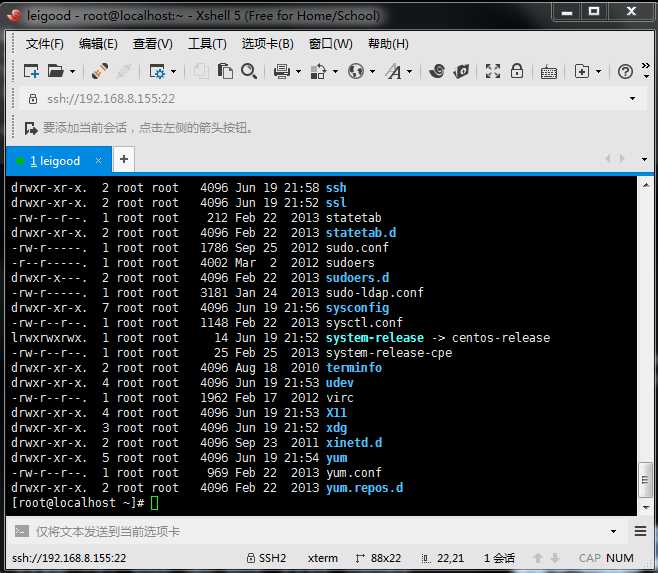The width and height of the screenshot is (658, 573).
Task: Click the 'yum.repos.d' directory name
Action: 364,488
